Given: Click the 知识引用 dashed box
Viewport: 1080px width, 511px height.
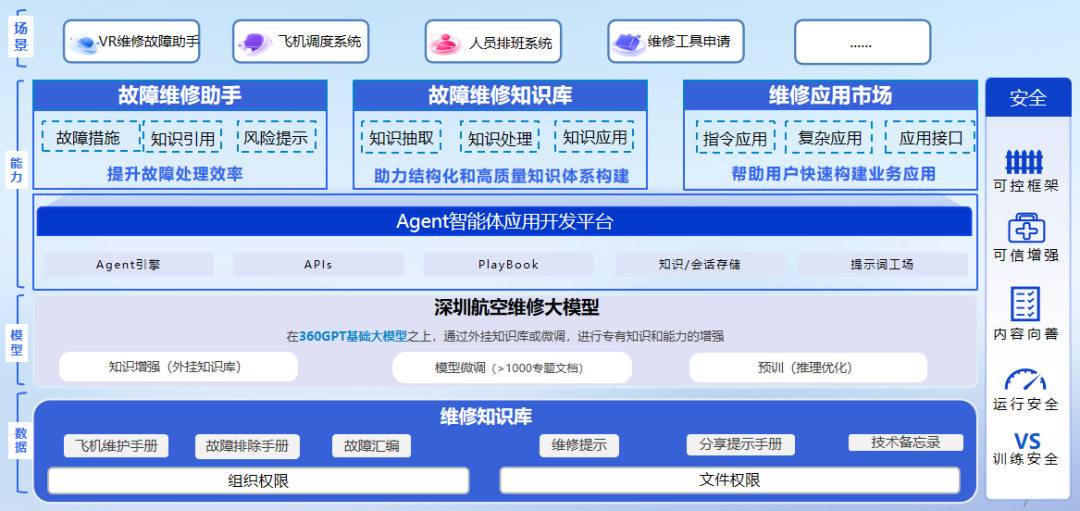Looking at the screenshot, I should tap(183, 137).
